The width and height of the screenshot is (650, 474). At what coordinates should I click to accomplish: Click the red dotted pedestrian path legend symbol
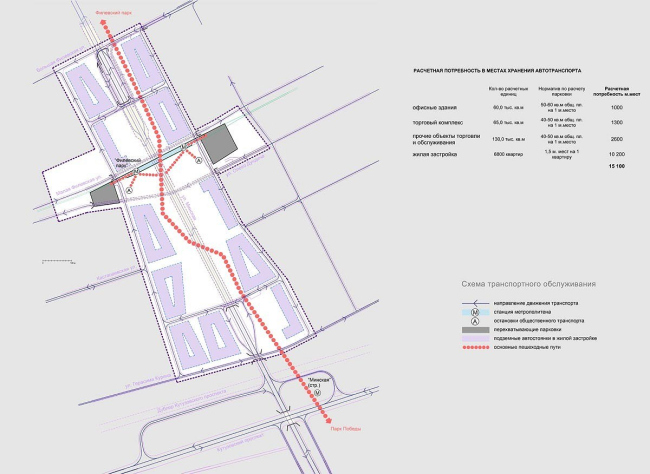tap(477, 348)
